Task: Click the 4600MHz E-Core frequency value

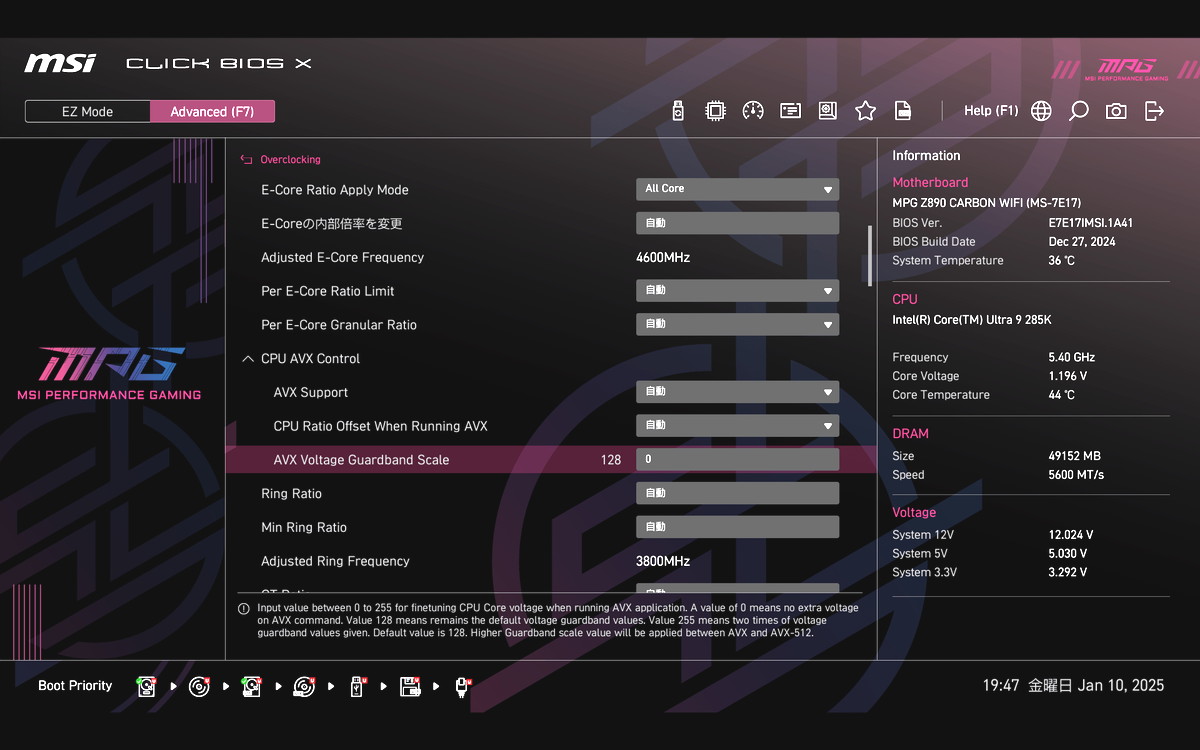Action: 663,257
